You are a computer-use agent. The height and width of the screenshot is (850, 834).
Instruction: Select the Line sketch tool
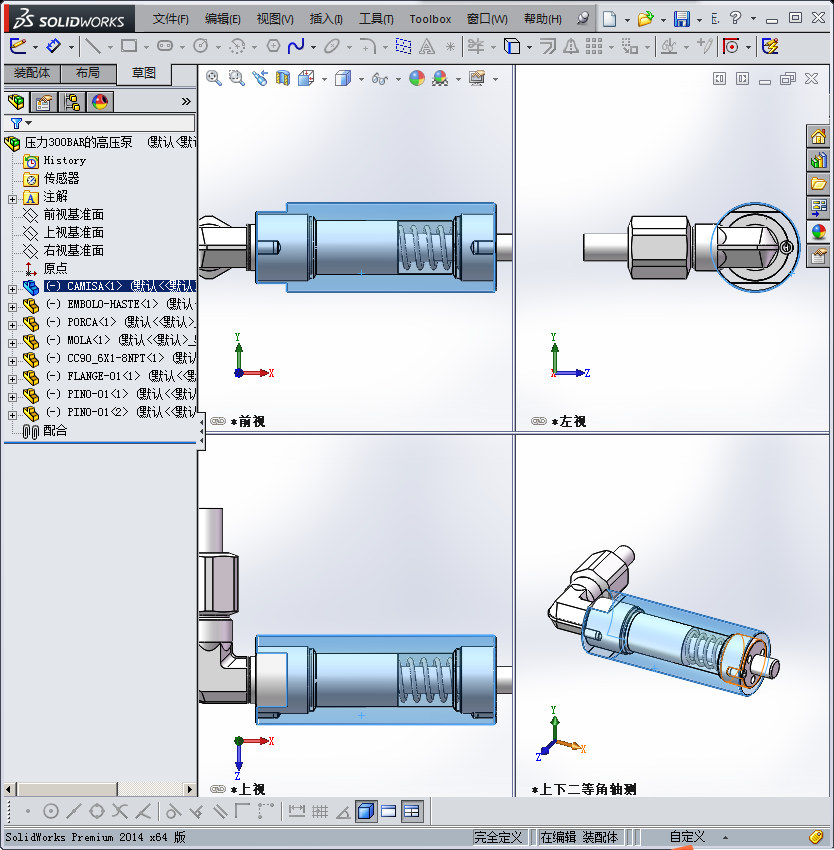[93, 47]
